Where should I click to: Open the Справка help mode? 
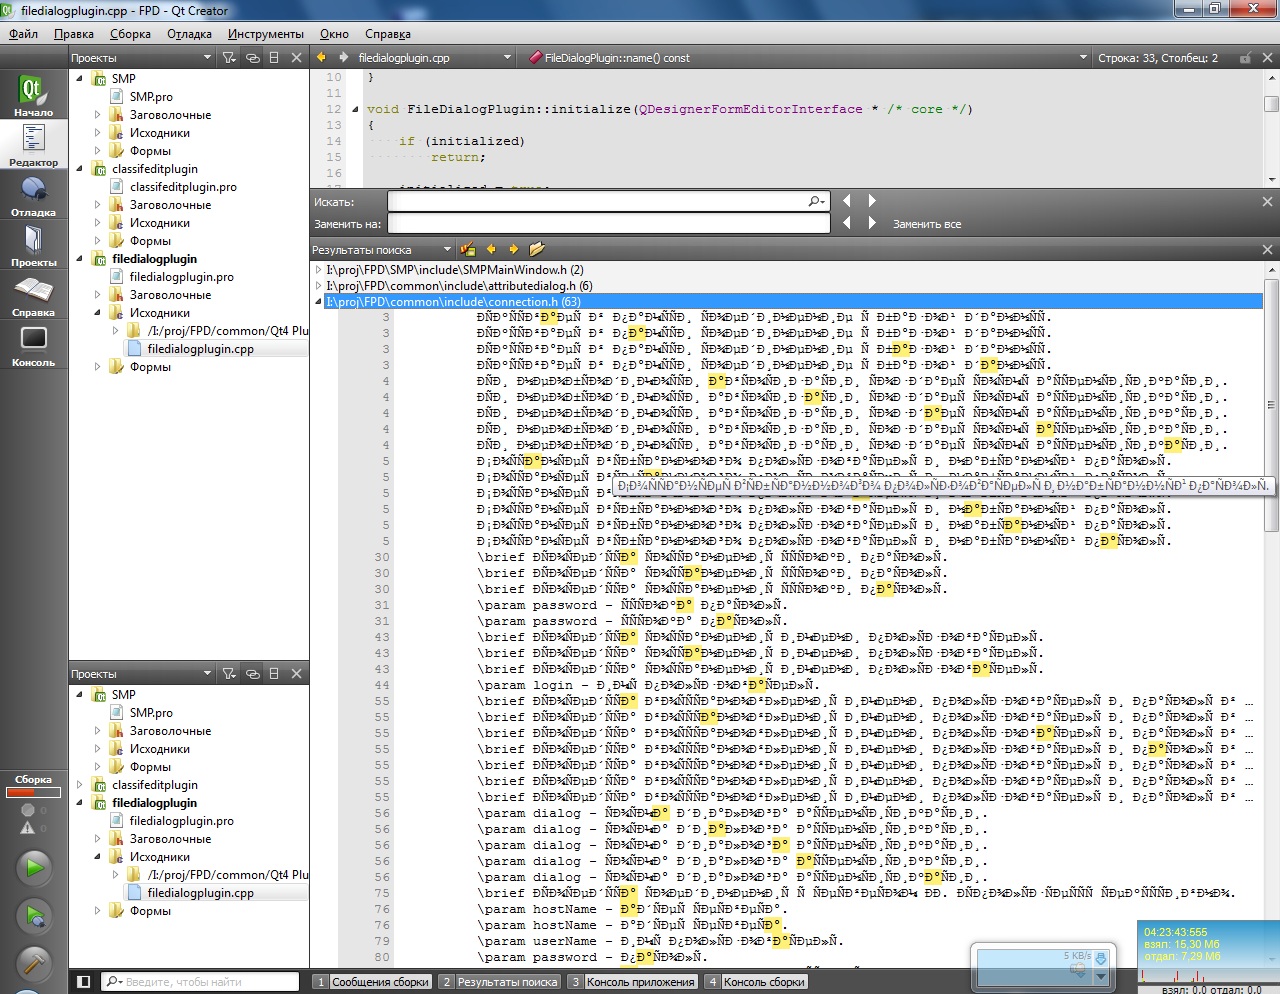pyautogui.click(x=33, y=295)
